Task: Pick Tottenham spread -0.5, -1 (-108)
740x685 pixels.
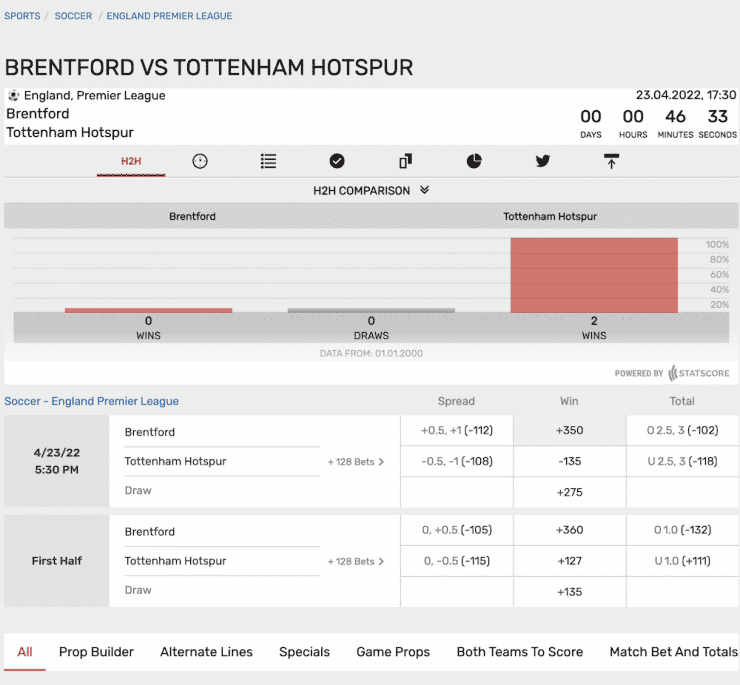Action: coord(456,461)
